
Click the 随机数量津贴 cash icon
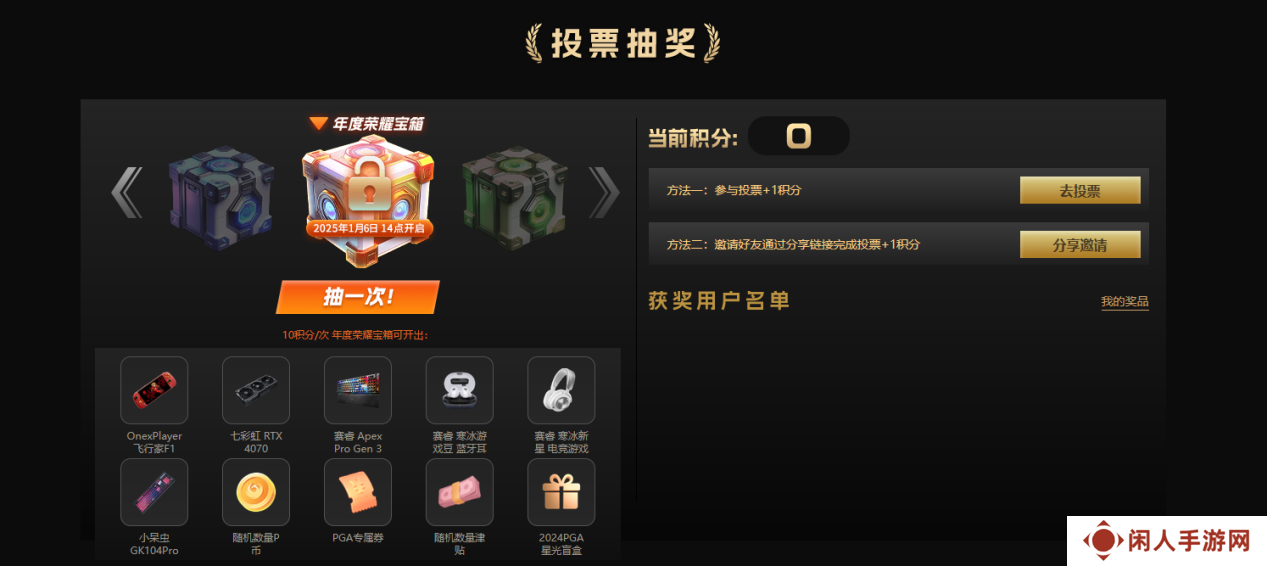[460, 492]
